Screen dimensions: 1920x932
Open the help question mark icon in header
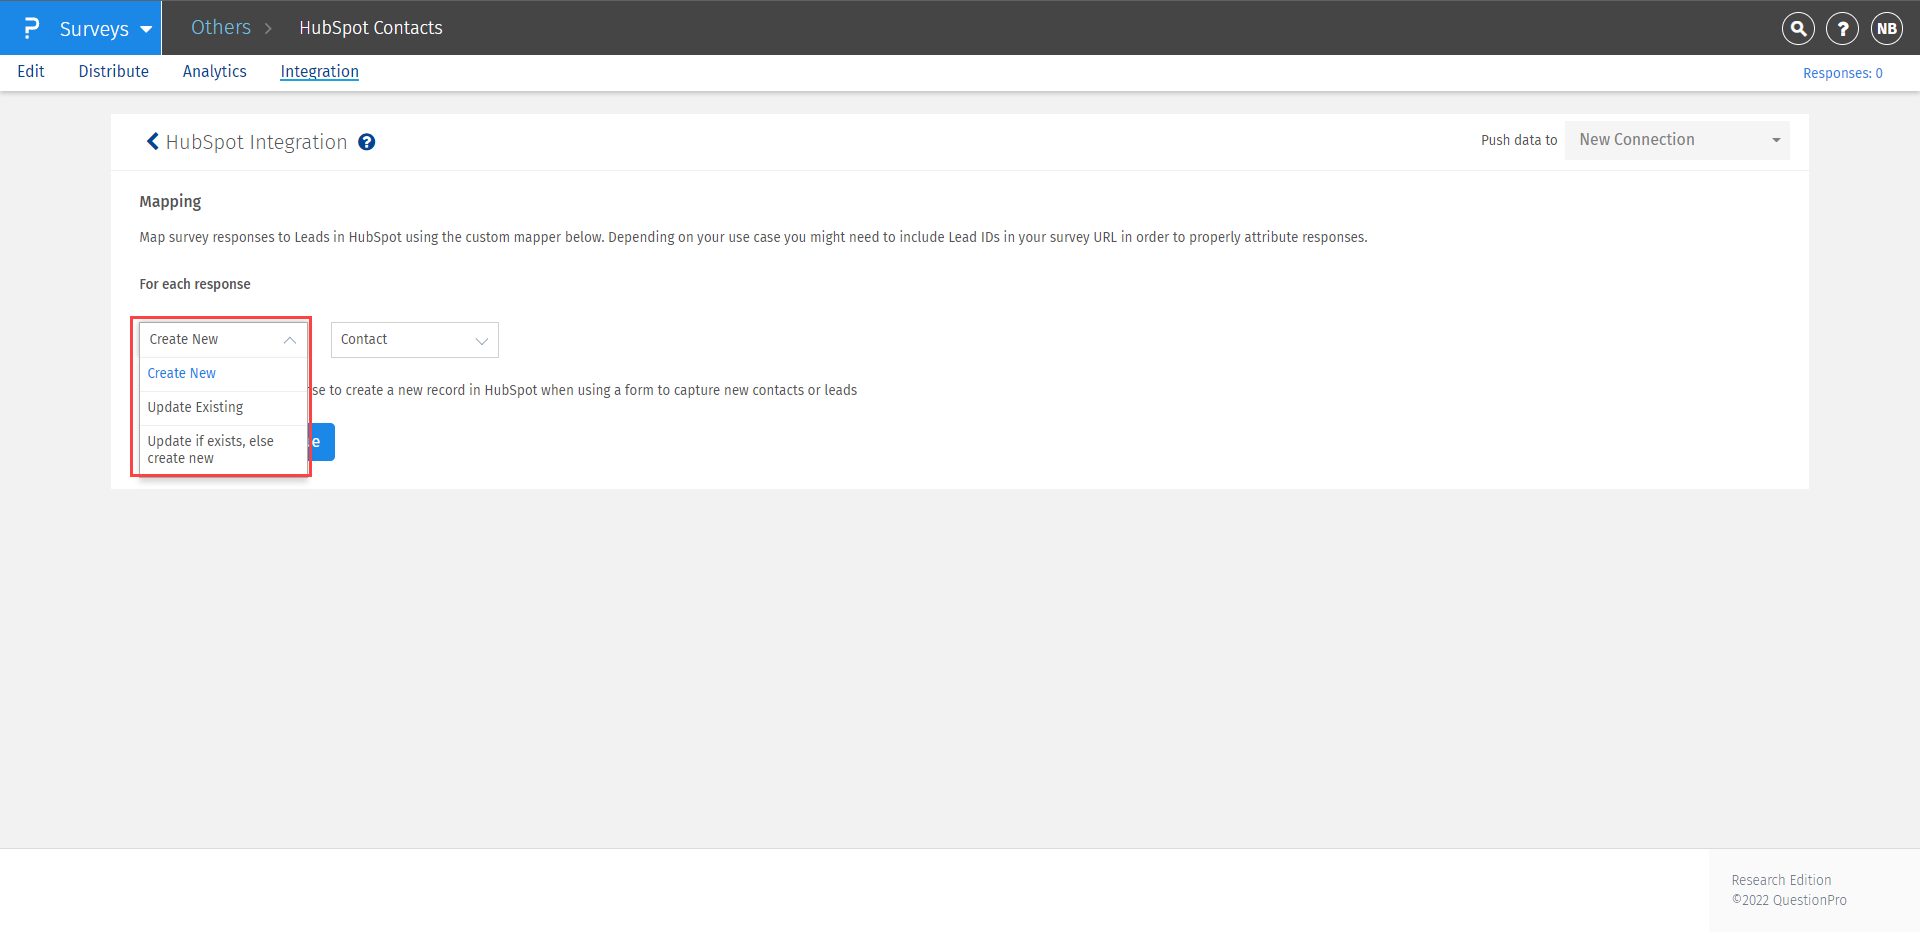[1842, 28]
